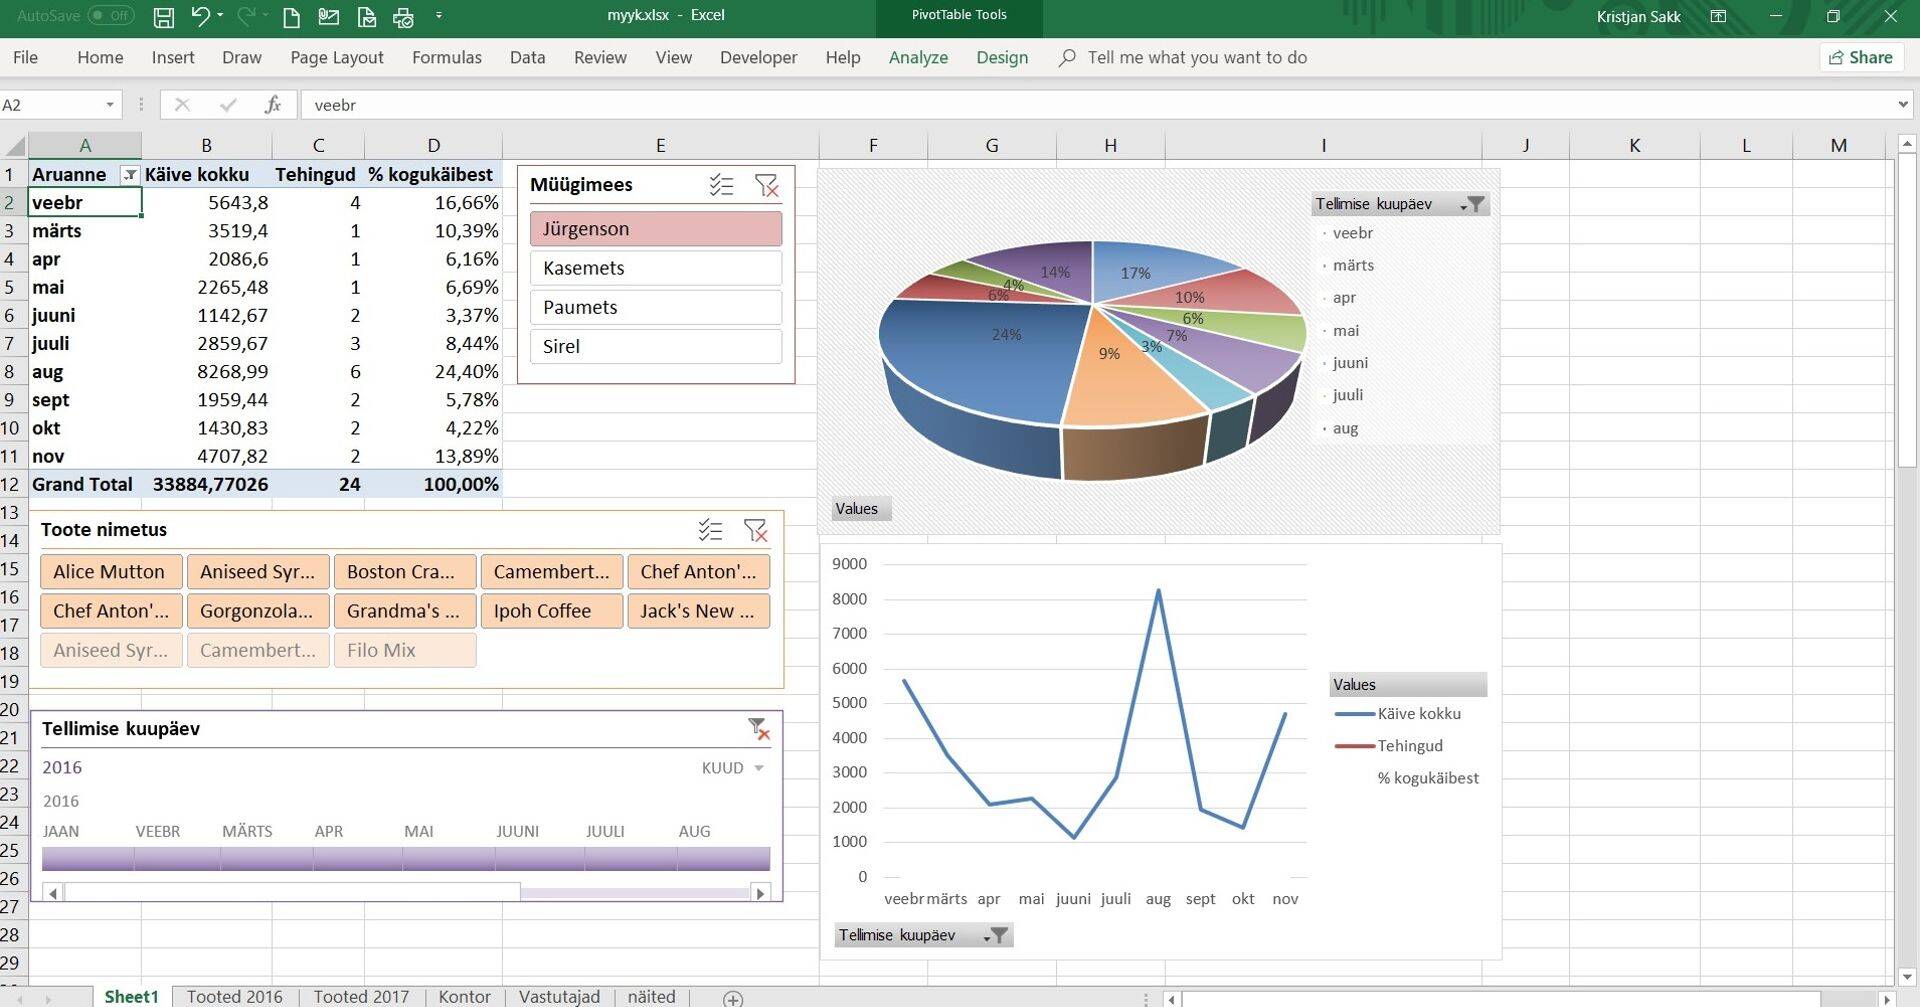1920x1007 pixels.
Task: Click the Values button on pie chart
Action: pyautogui.click(x=857, y=509)
